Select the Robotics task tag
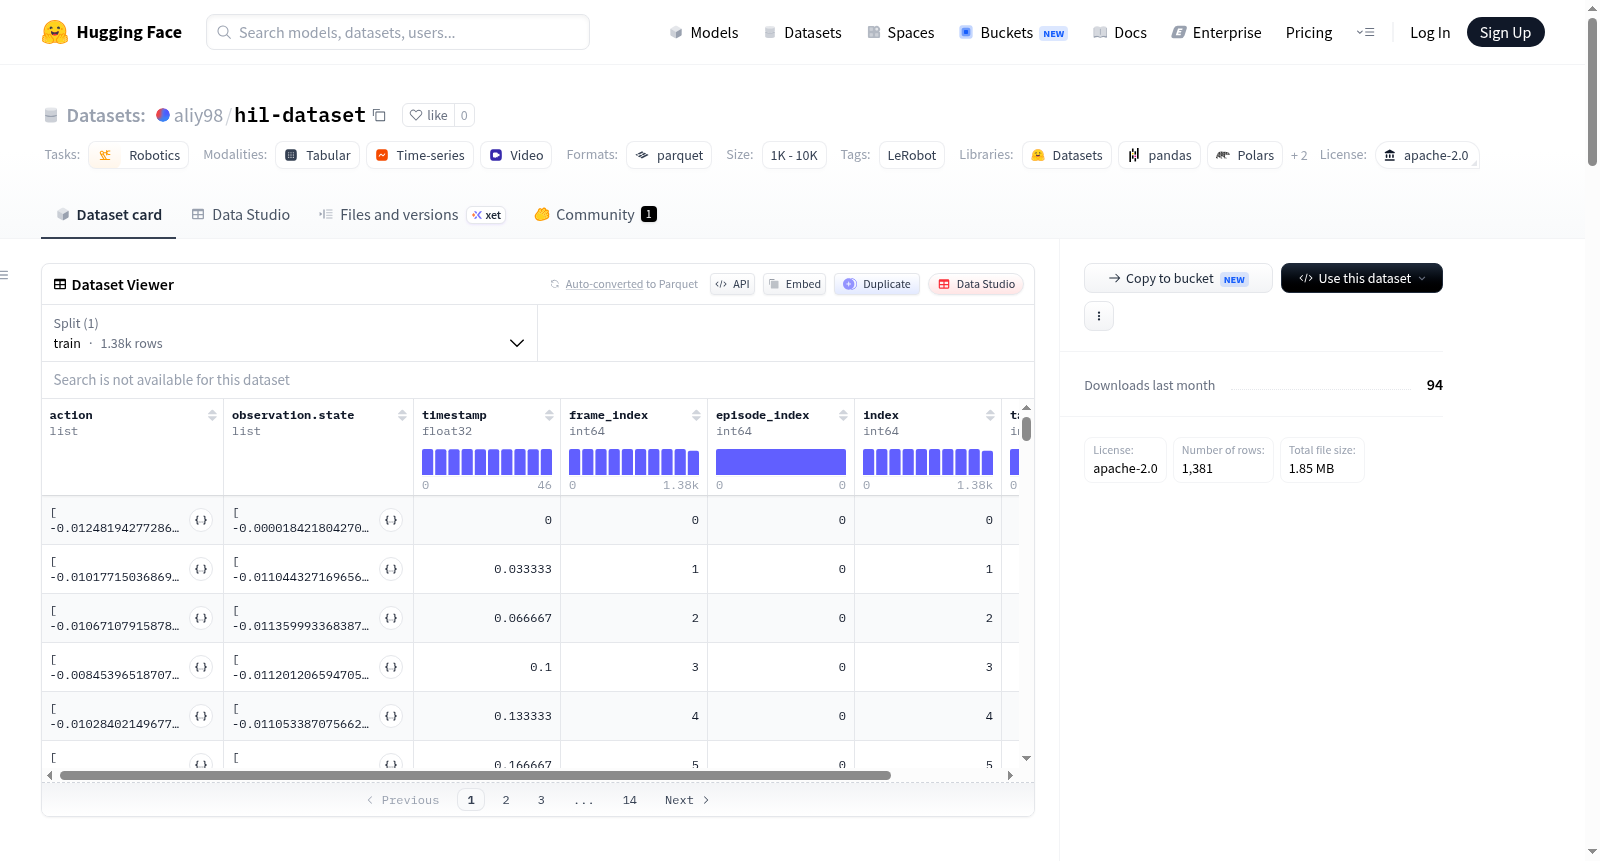Screen dimensions: 1600x861 click(x=139, y=155)
